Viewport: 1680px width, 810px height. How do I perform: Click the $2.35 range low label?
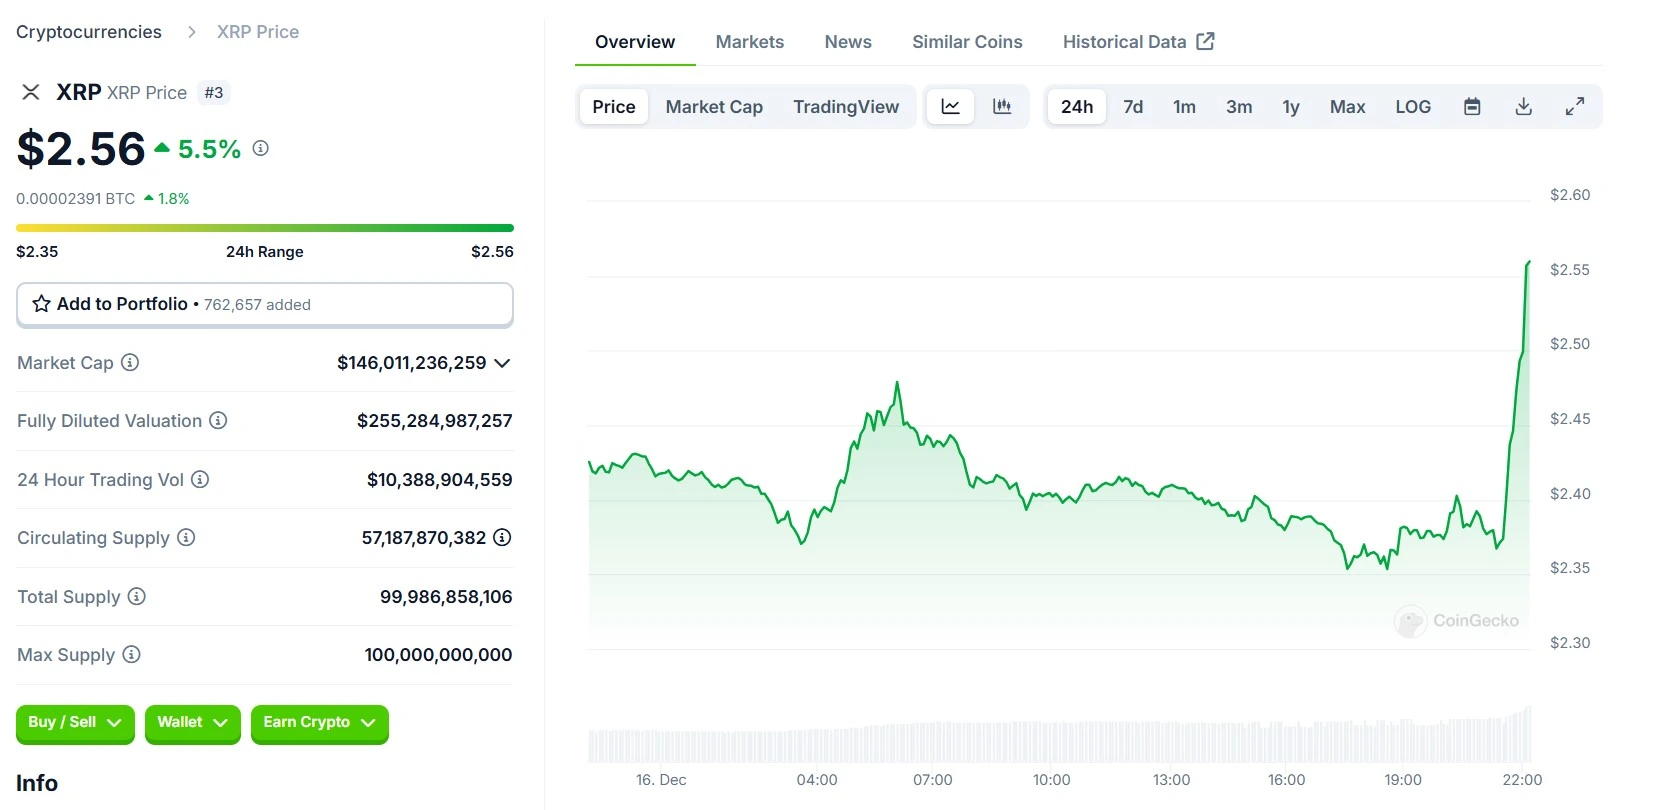click(x=37, y=252)
